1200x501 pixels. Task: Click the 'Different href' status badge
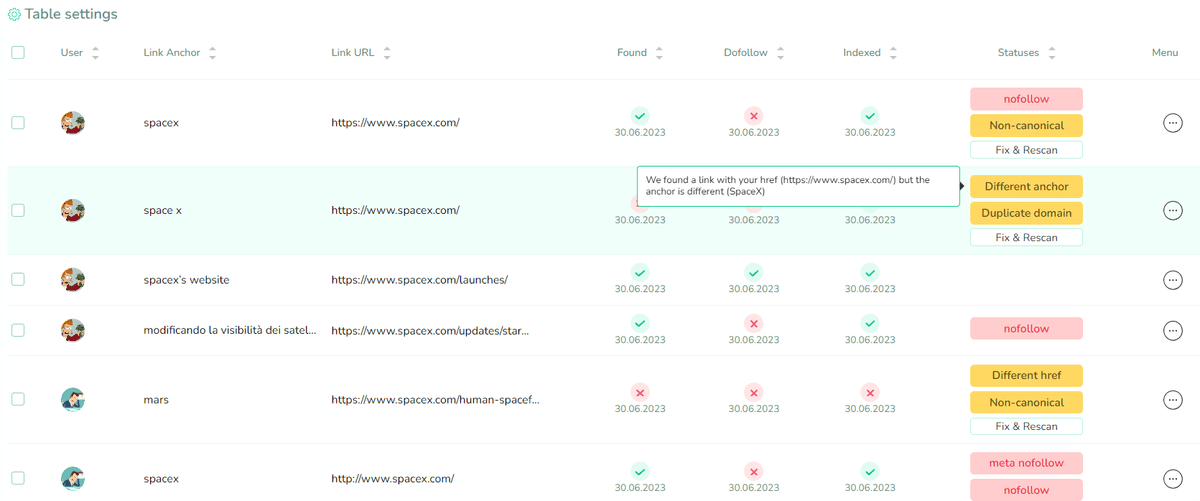(x=1026, y=376)
